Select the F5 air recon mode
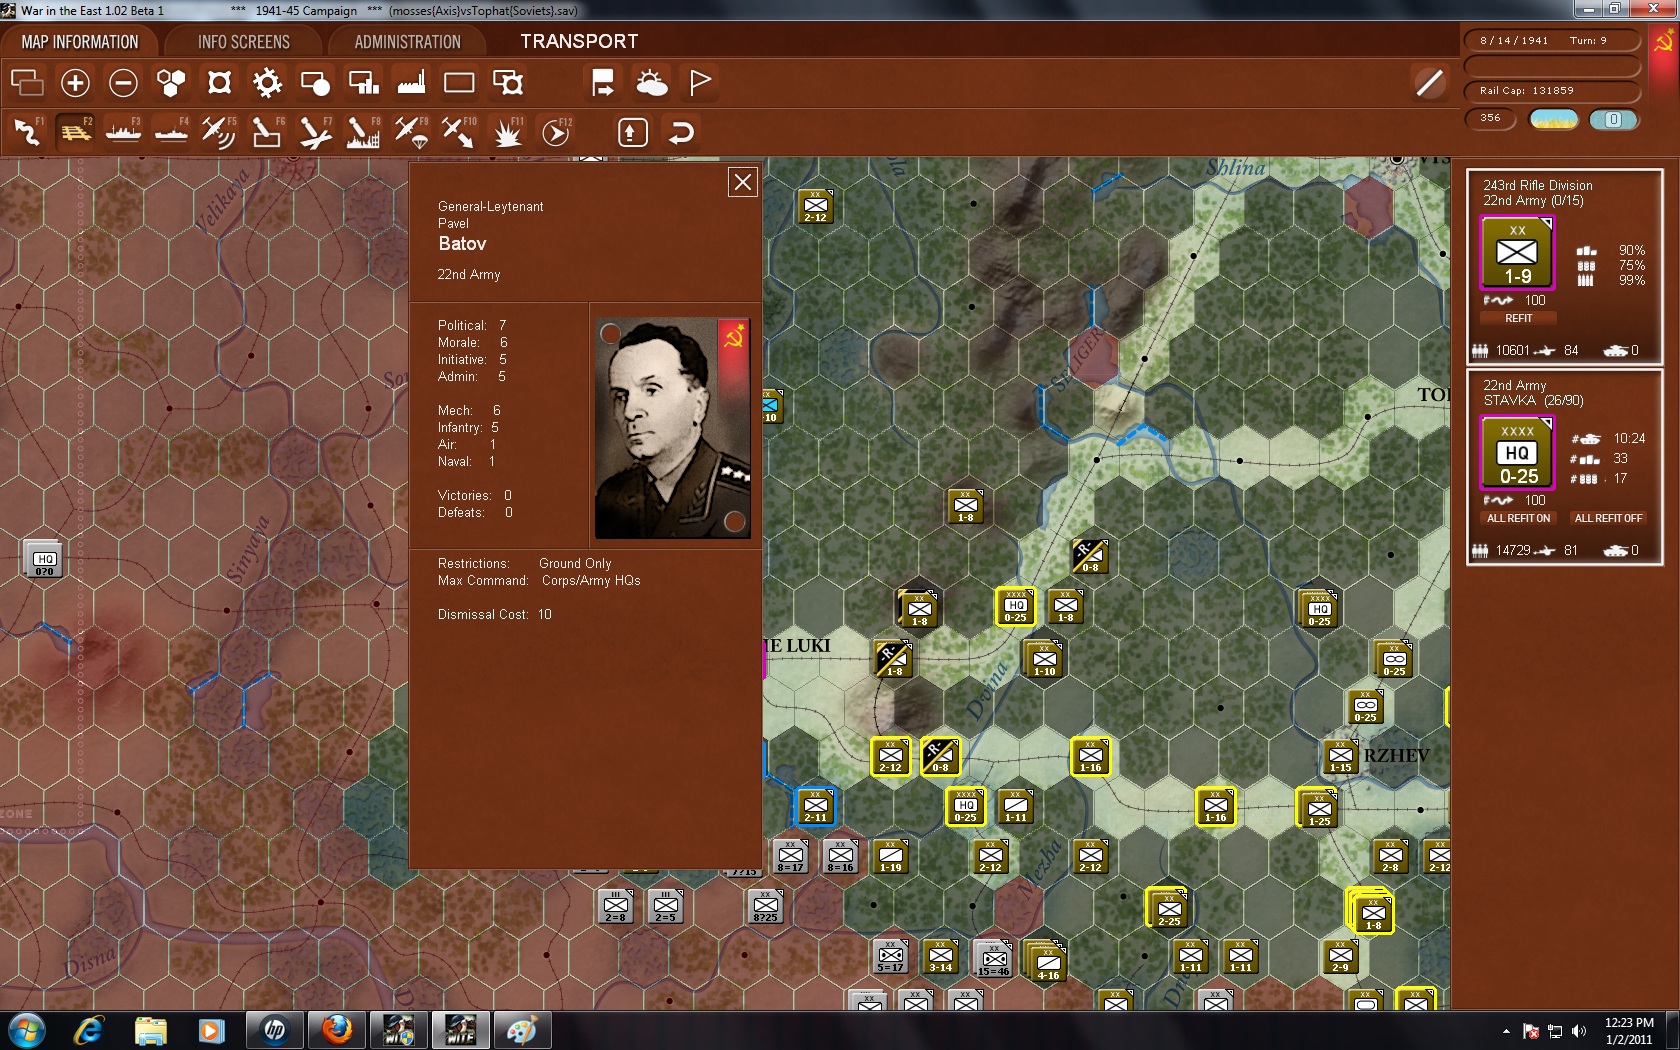 [x=219, y=132]
